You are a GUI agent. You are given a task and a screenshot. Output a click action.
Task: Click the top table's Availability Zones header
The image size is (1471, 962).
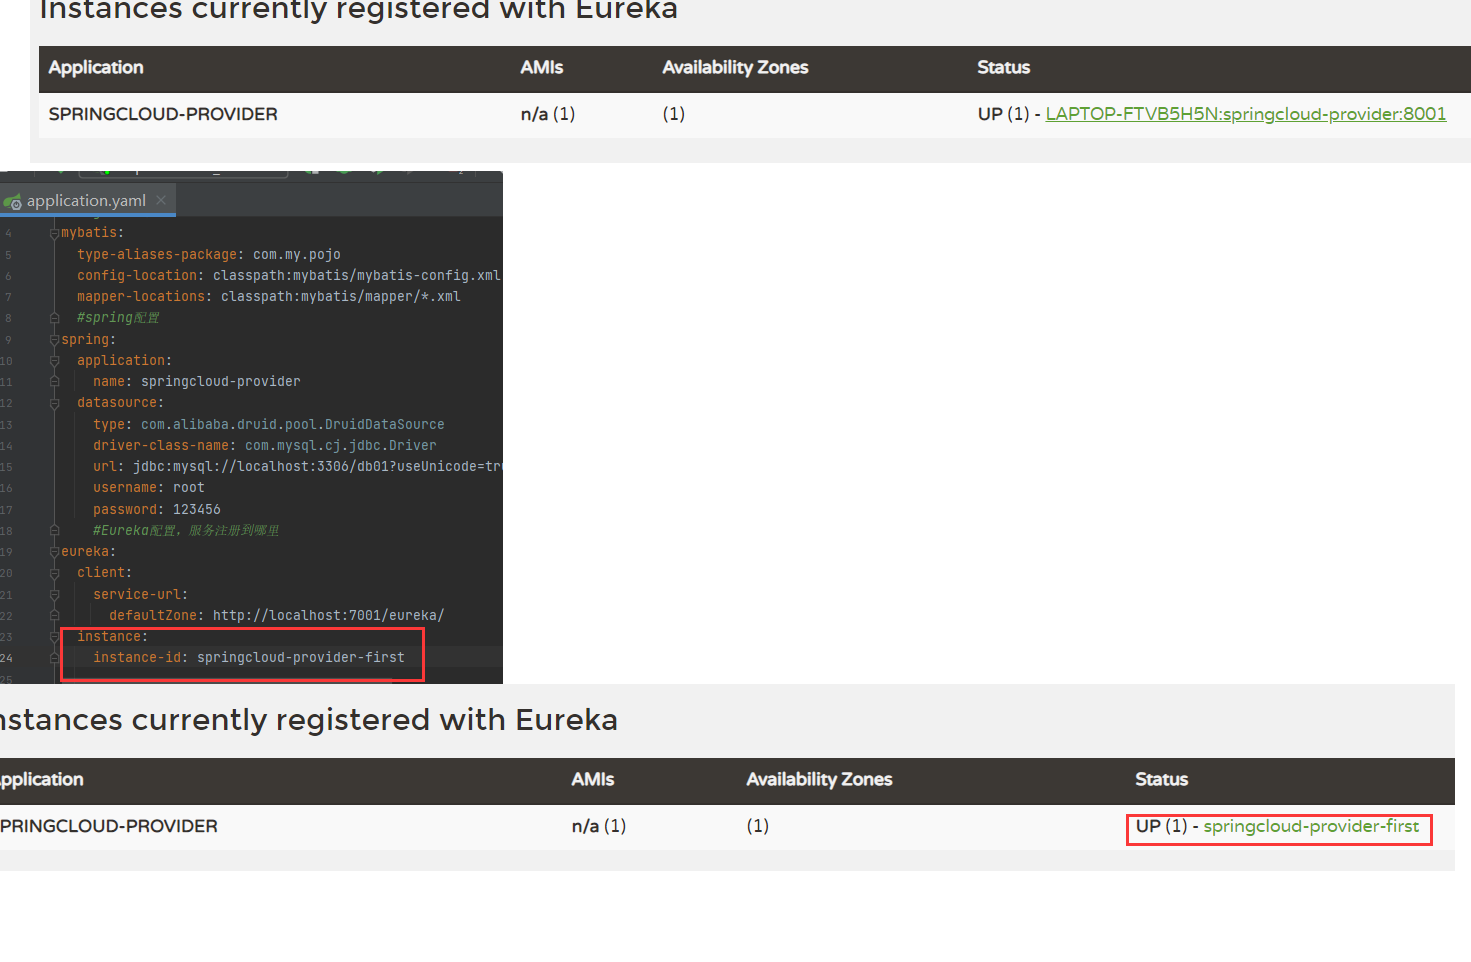735,68
